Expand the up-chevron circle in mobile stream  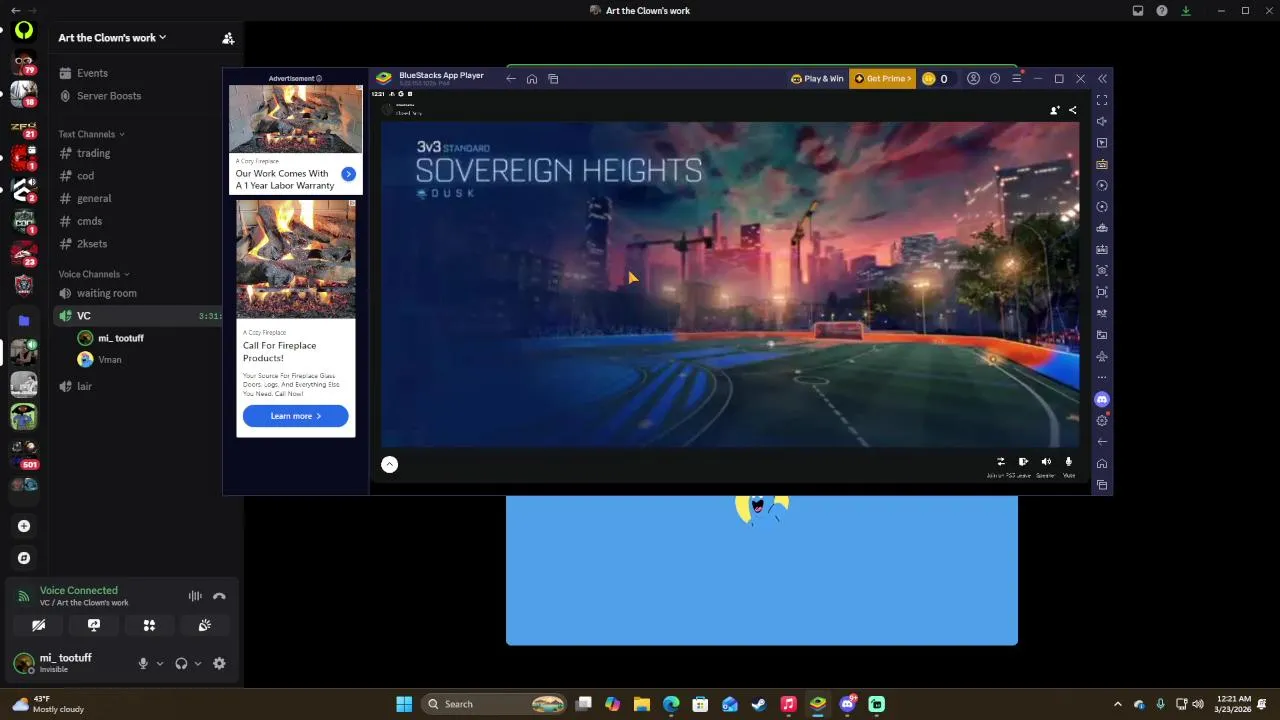click(389, 464)
